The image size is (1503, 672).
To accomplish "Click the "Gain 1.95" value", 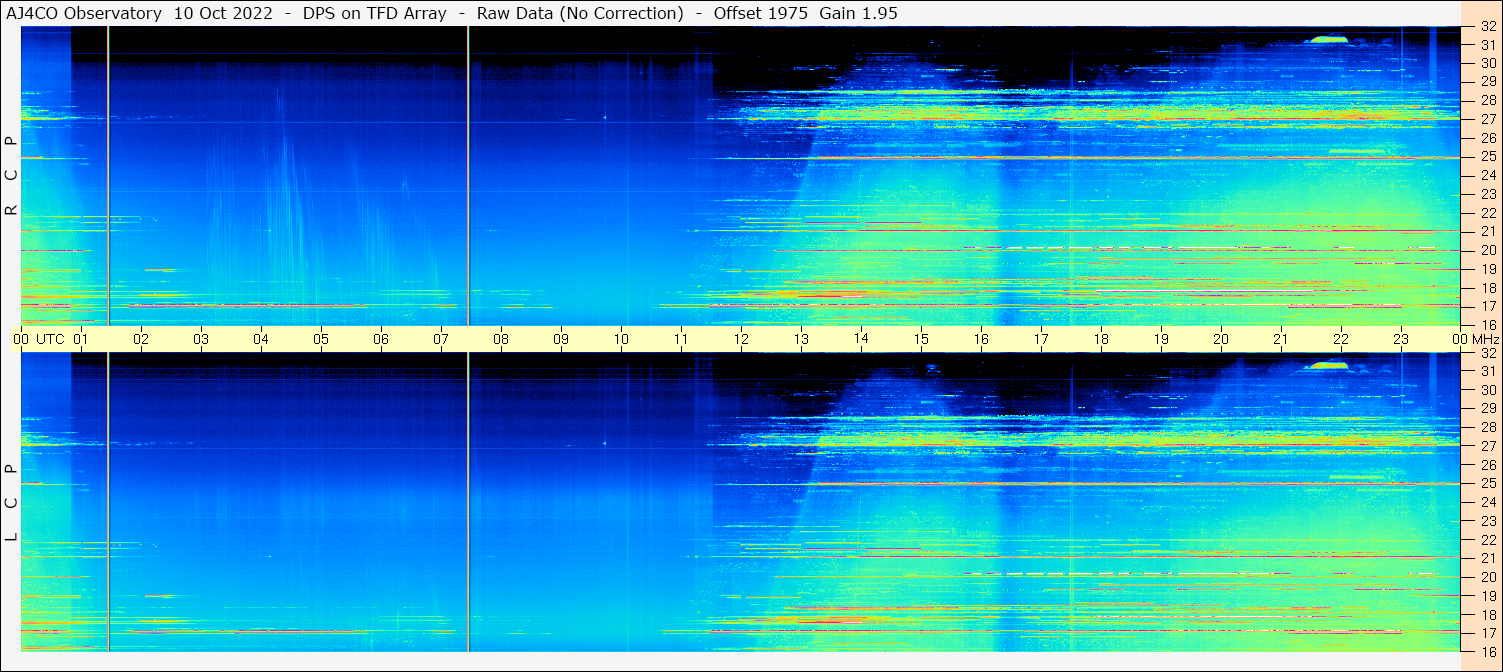I will coord(858,13).
